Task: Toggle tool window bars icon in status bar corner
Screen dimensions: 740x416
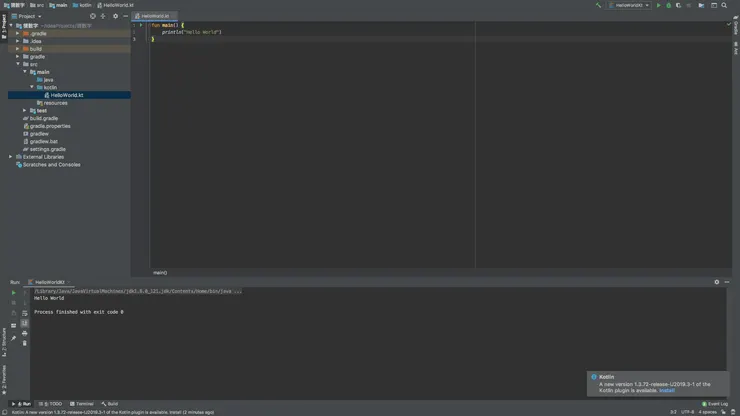Action: 4,412
